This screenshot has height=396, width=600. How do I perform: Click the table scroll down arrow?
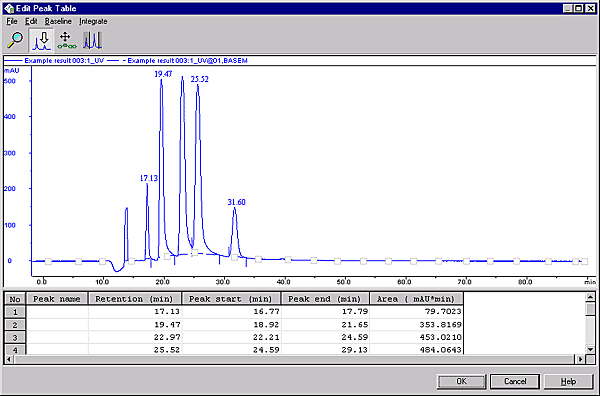[590, 349]
